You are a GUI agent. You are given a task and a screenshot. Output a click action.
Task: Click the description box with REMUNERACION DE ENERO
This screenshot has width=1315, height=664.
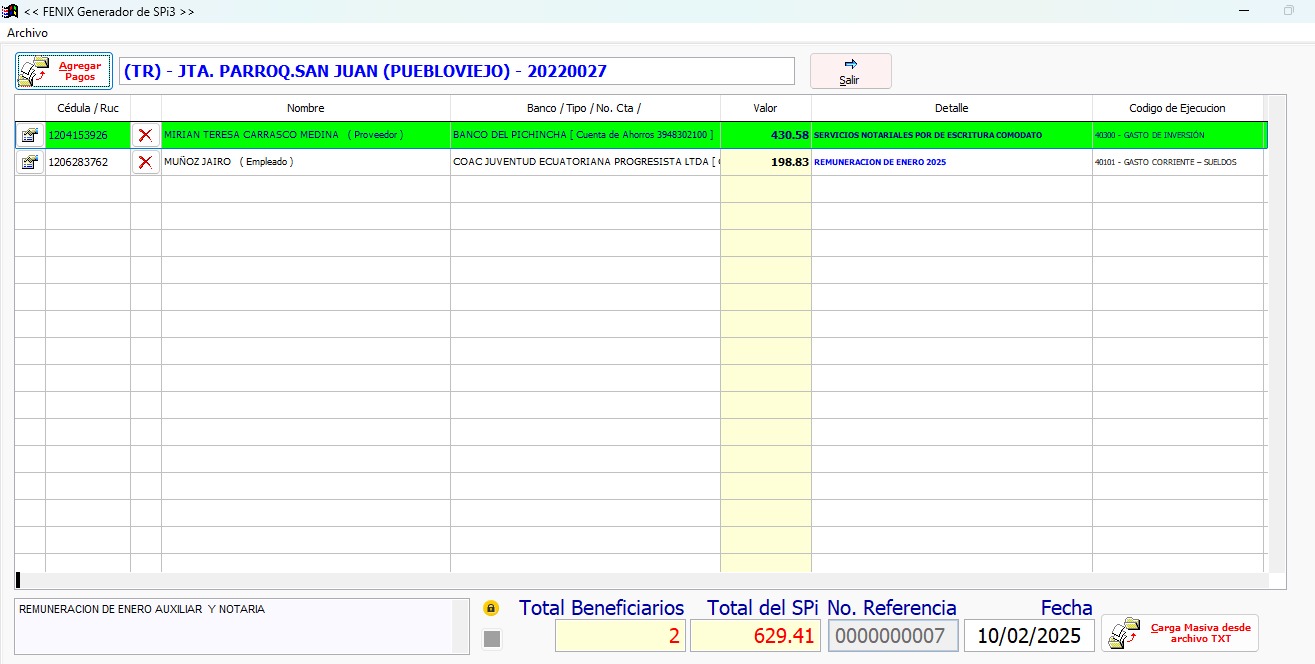pyautogui.click(x=235, y=626)
